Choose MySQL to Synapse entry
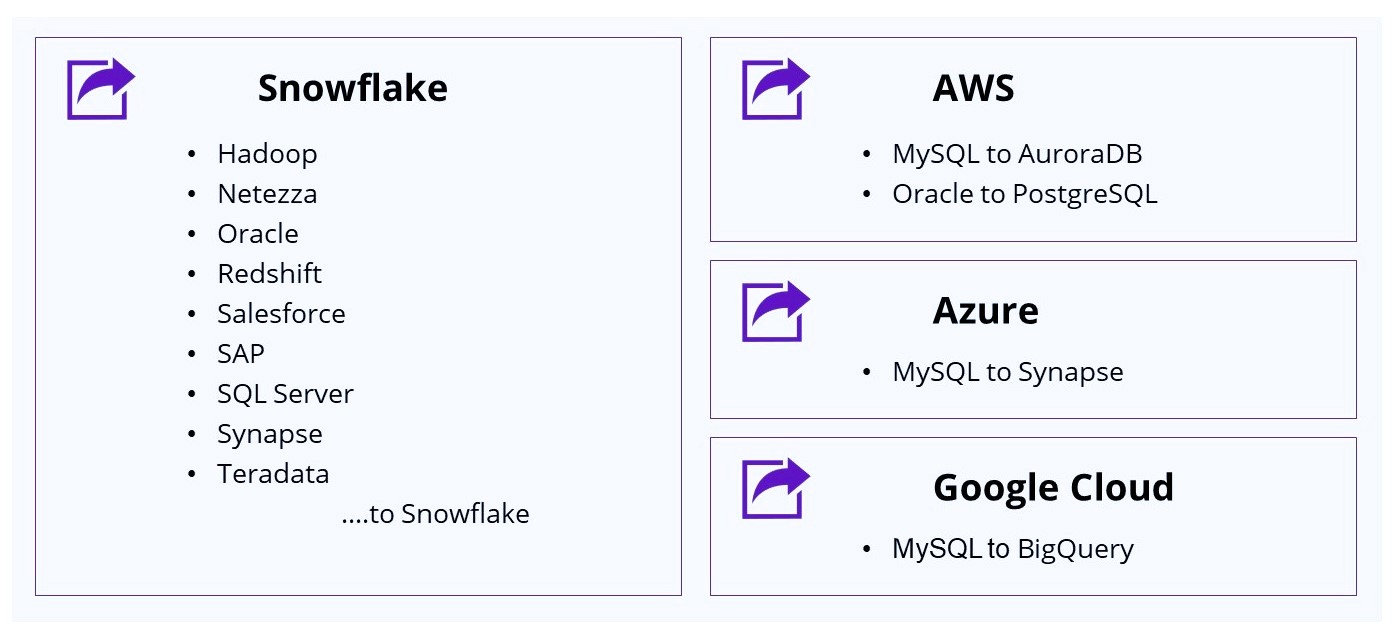 pyautogui.click(x=1007, y=372)
